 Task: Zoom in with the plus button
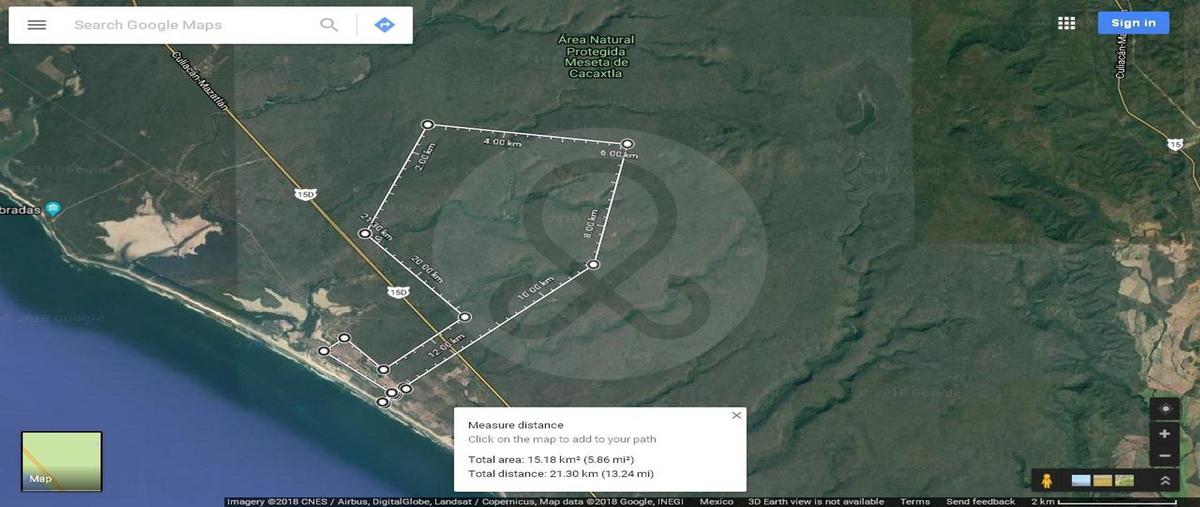pos(1165,434)
